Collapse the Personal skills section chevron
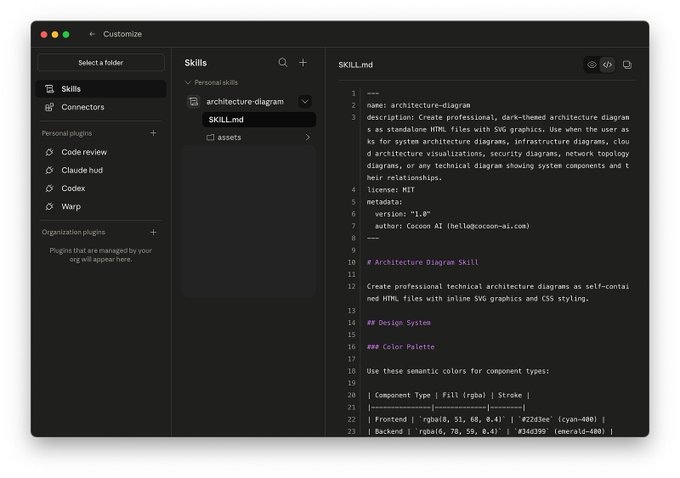Screen dimensions: 680x478 point(188,82)
